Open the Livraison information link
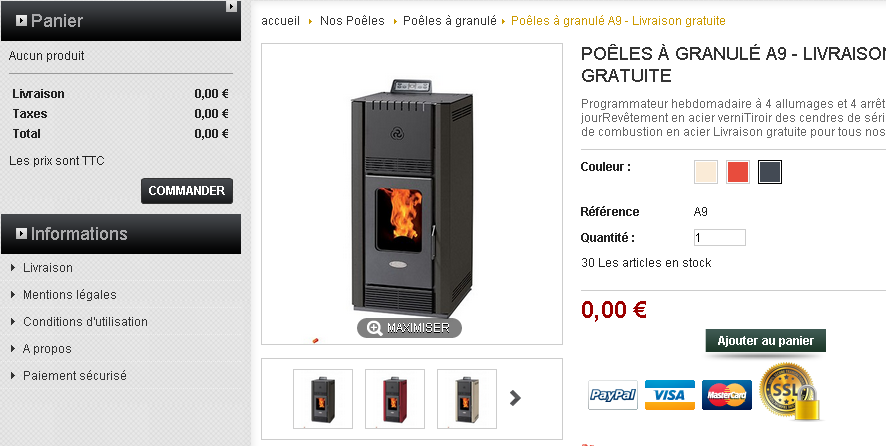The height and width of the screenshot is (446, 886). (x=47, y=268)
